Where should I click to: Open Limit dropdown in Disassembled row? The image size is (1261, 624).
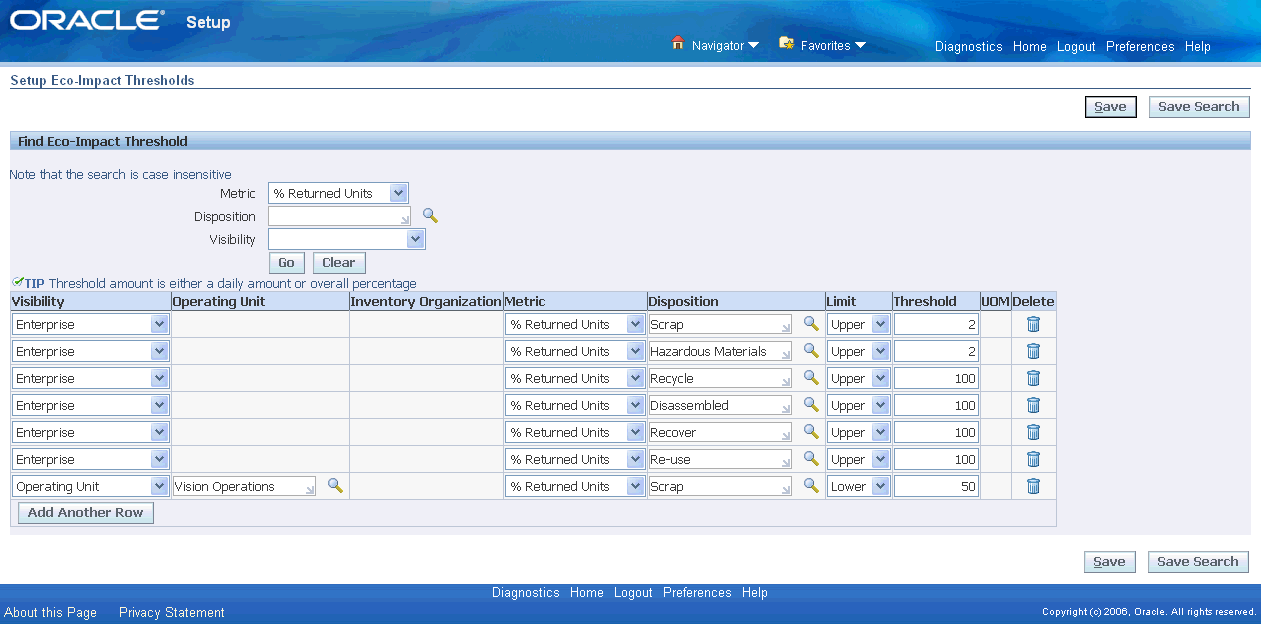point(858,406)
